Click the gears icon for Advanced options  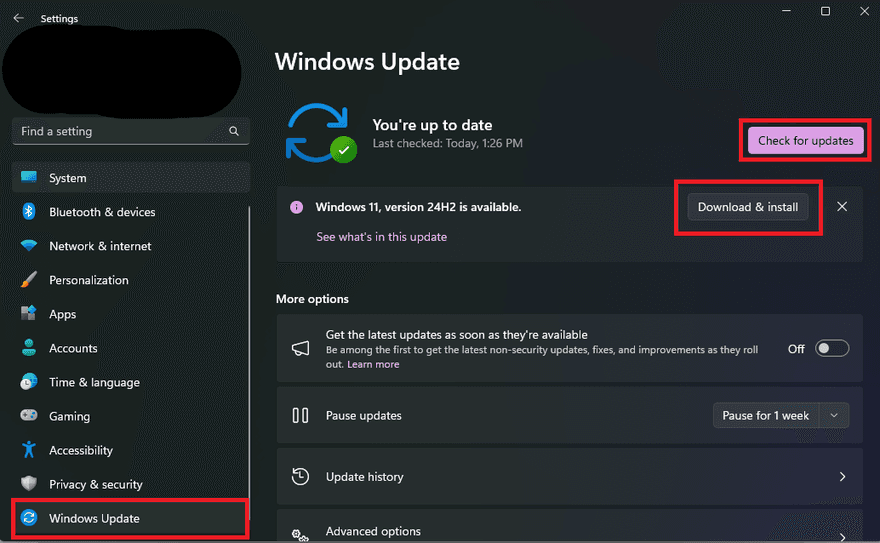pos(300,535)
